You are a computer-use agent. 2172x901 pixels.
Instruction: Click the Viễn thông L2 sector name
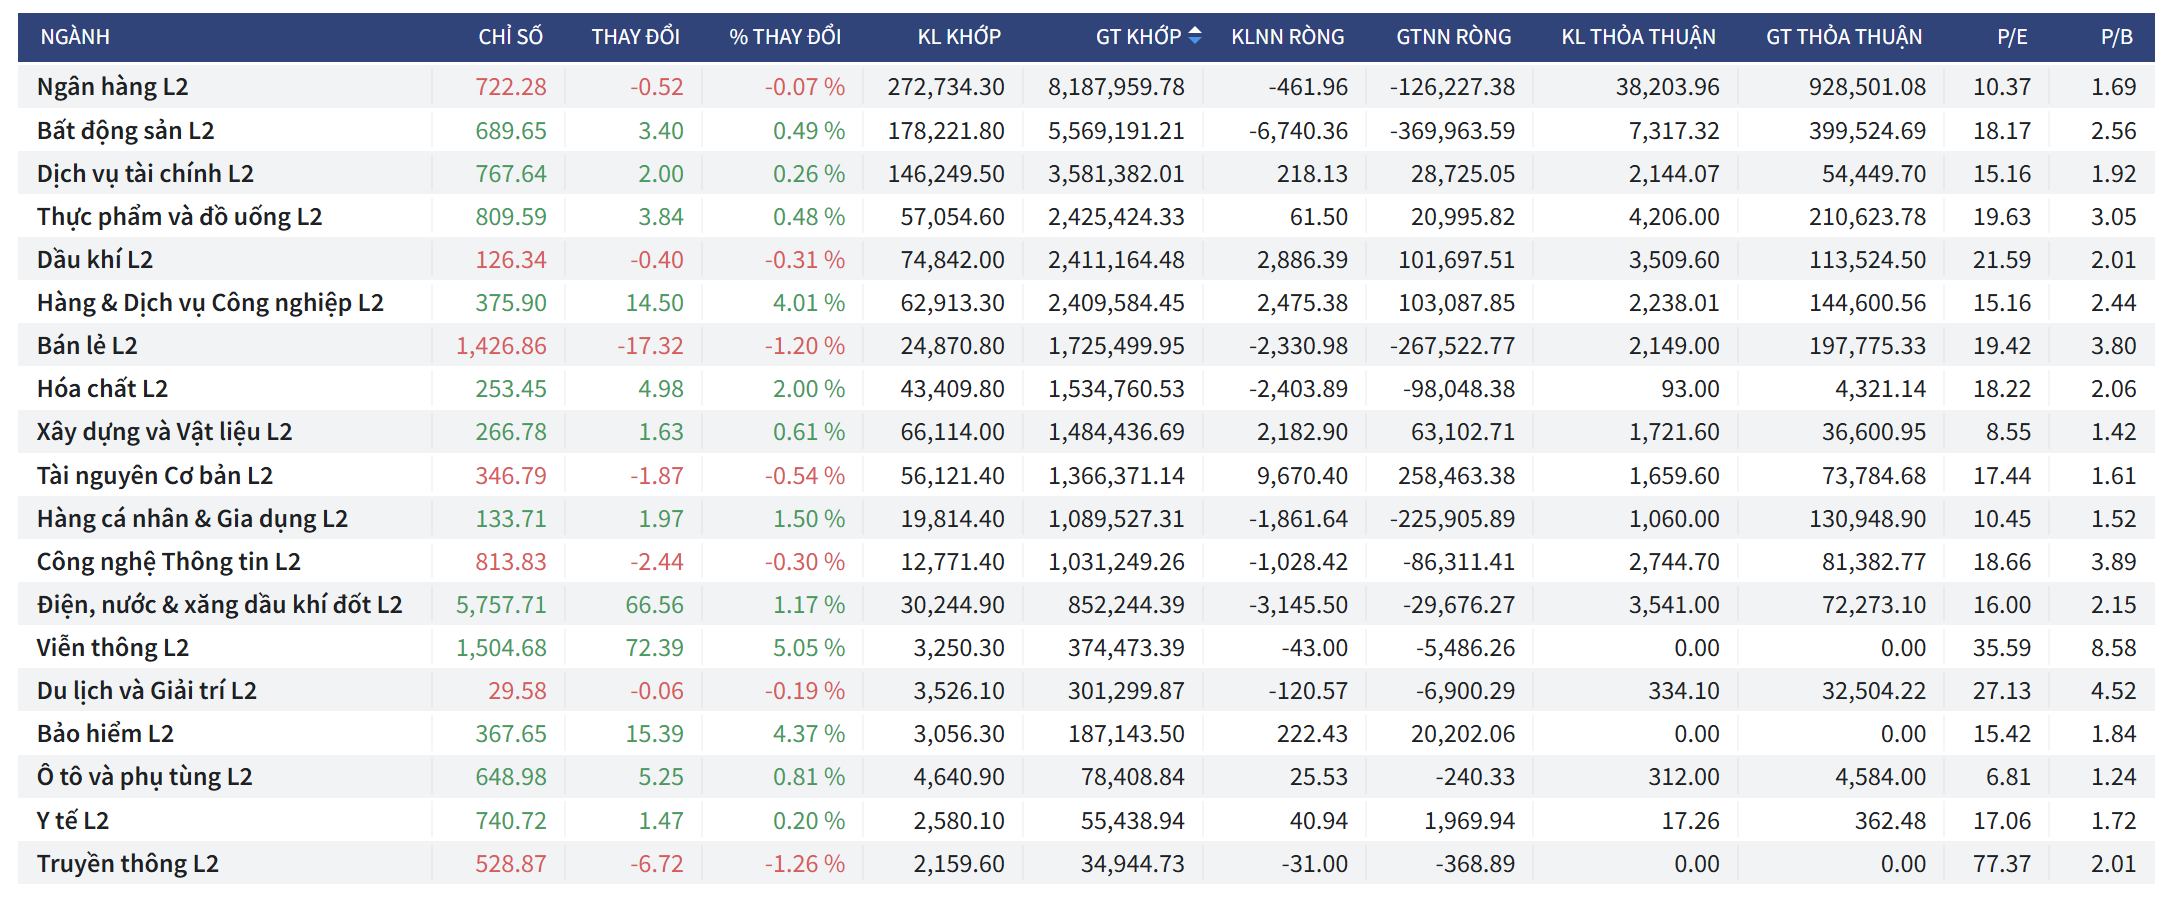pyautogui.click(x=112, y=648)
